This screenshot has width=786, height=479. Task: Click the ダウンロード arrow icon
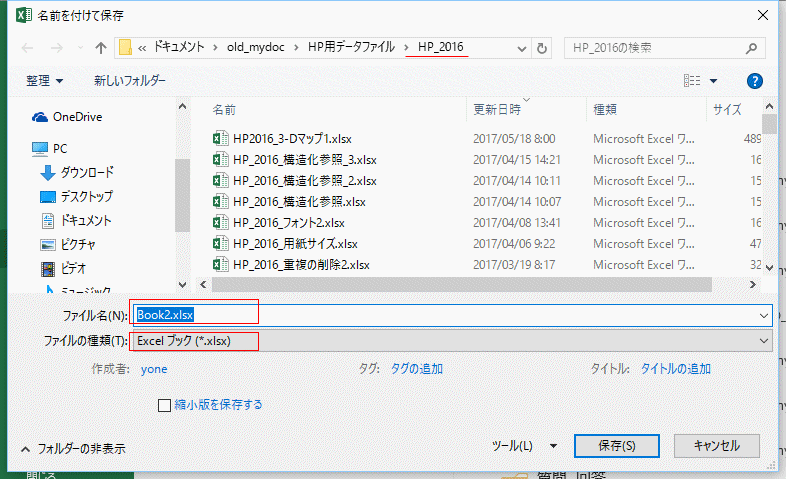48,173
